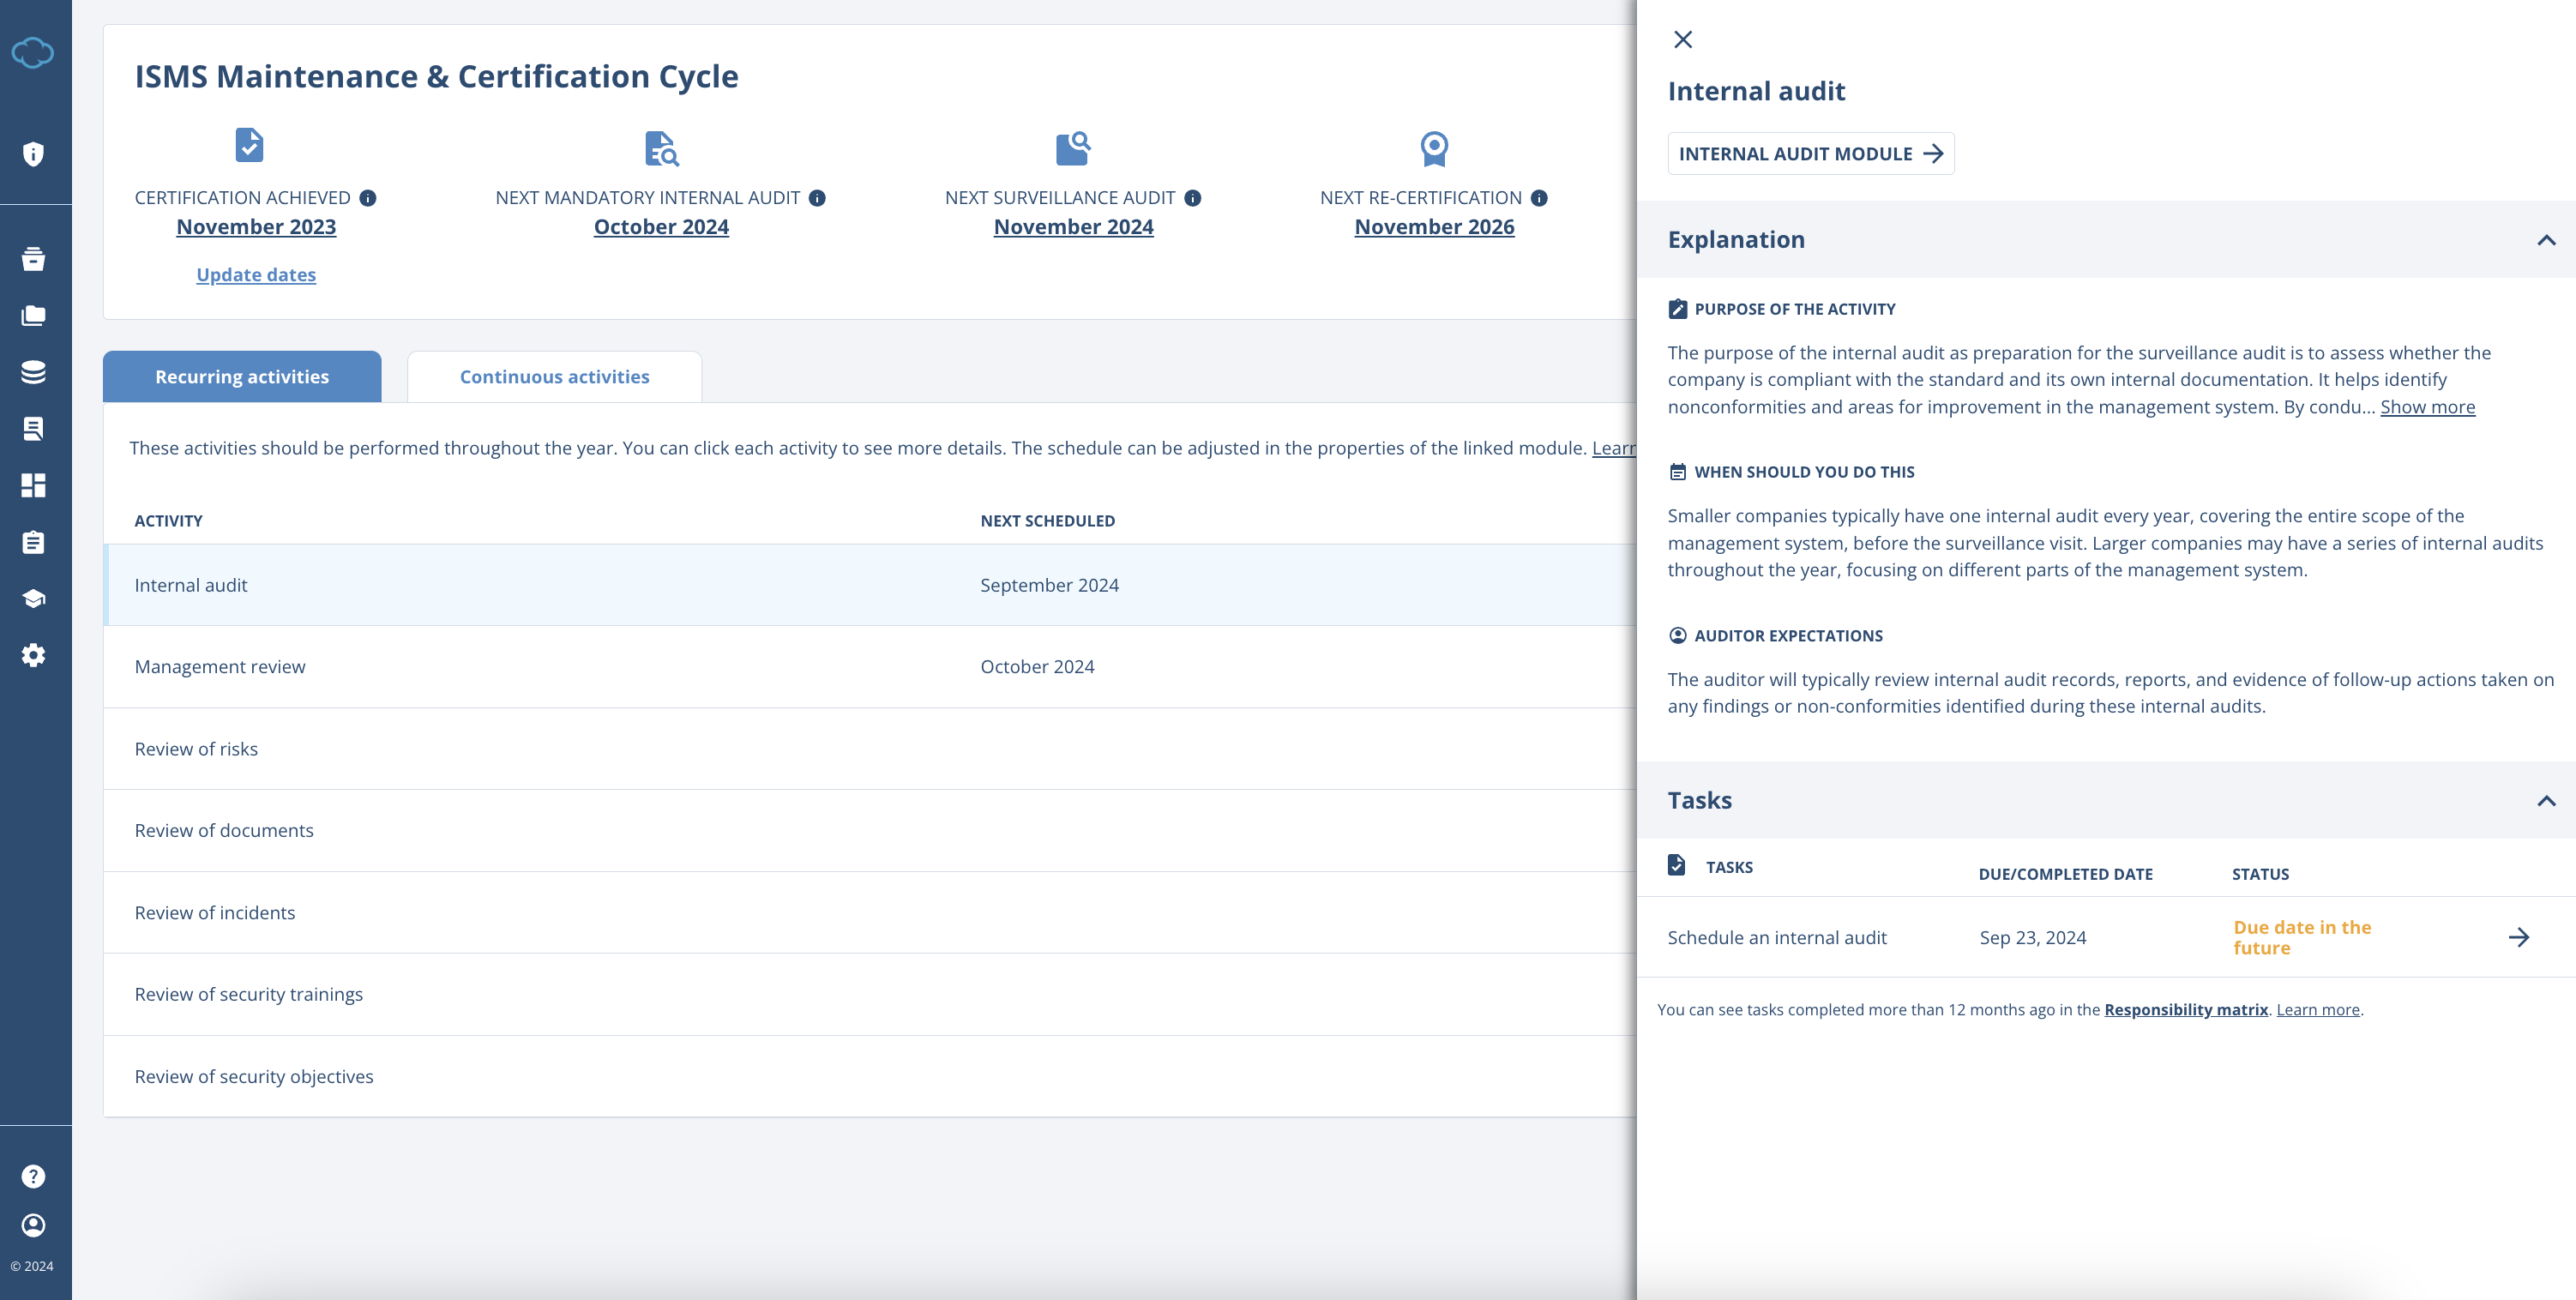The height and width of the screenshot is (1300, 2576).
Task: Click Show more in the purpose text
Action: 2426,406
